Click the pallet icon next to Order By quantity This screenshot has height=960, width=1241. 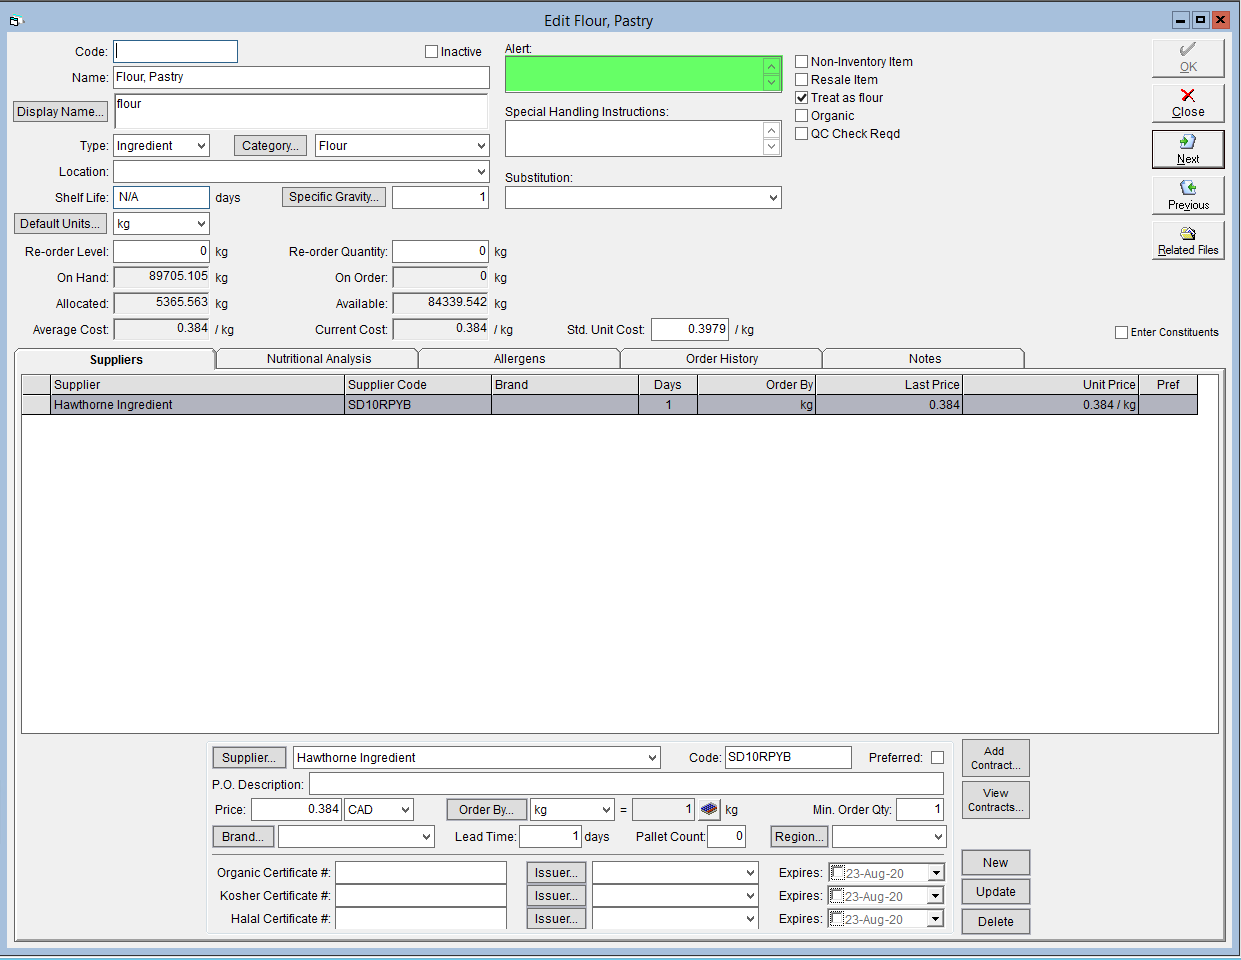click(709, 809)
